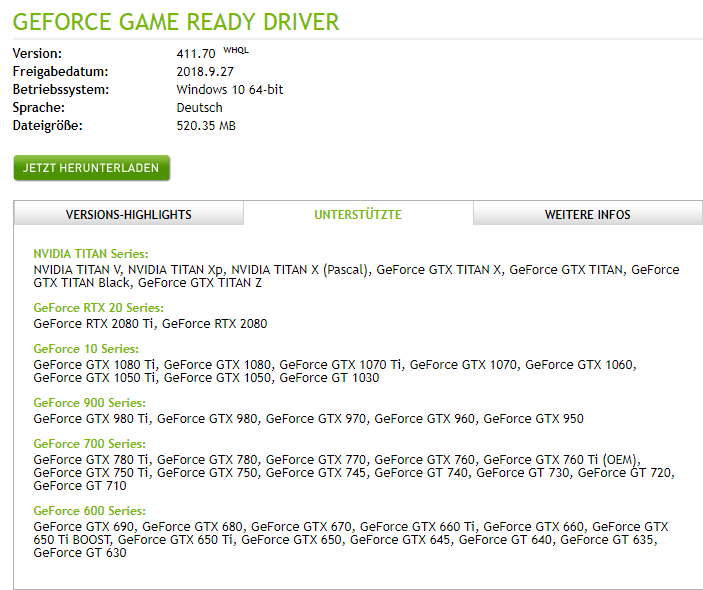Click GeForce GT 635 entry
Screen dimensions: 703x590
point(607,539)
